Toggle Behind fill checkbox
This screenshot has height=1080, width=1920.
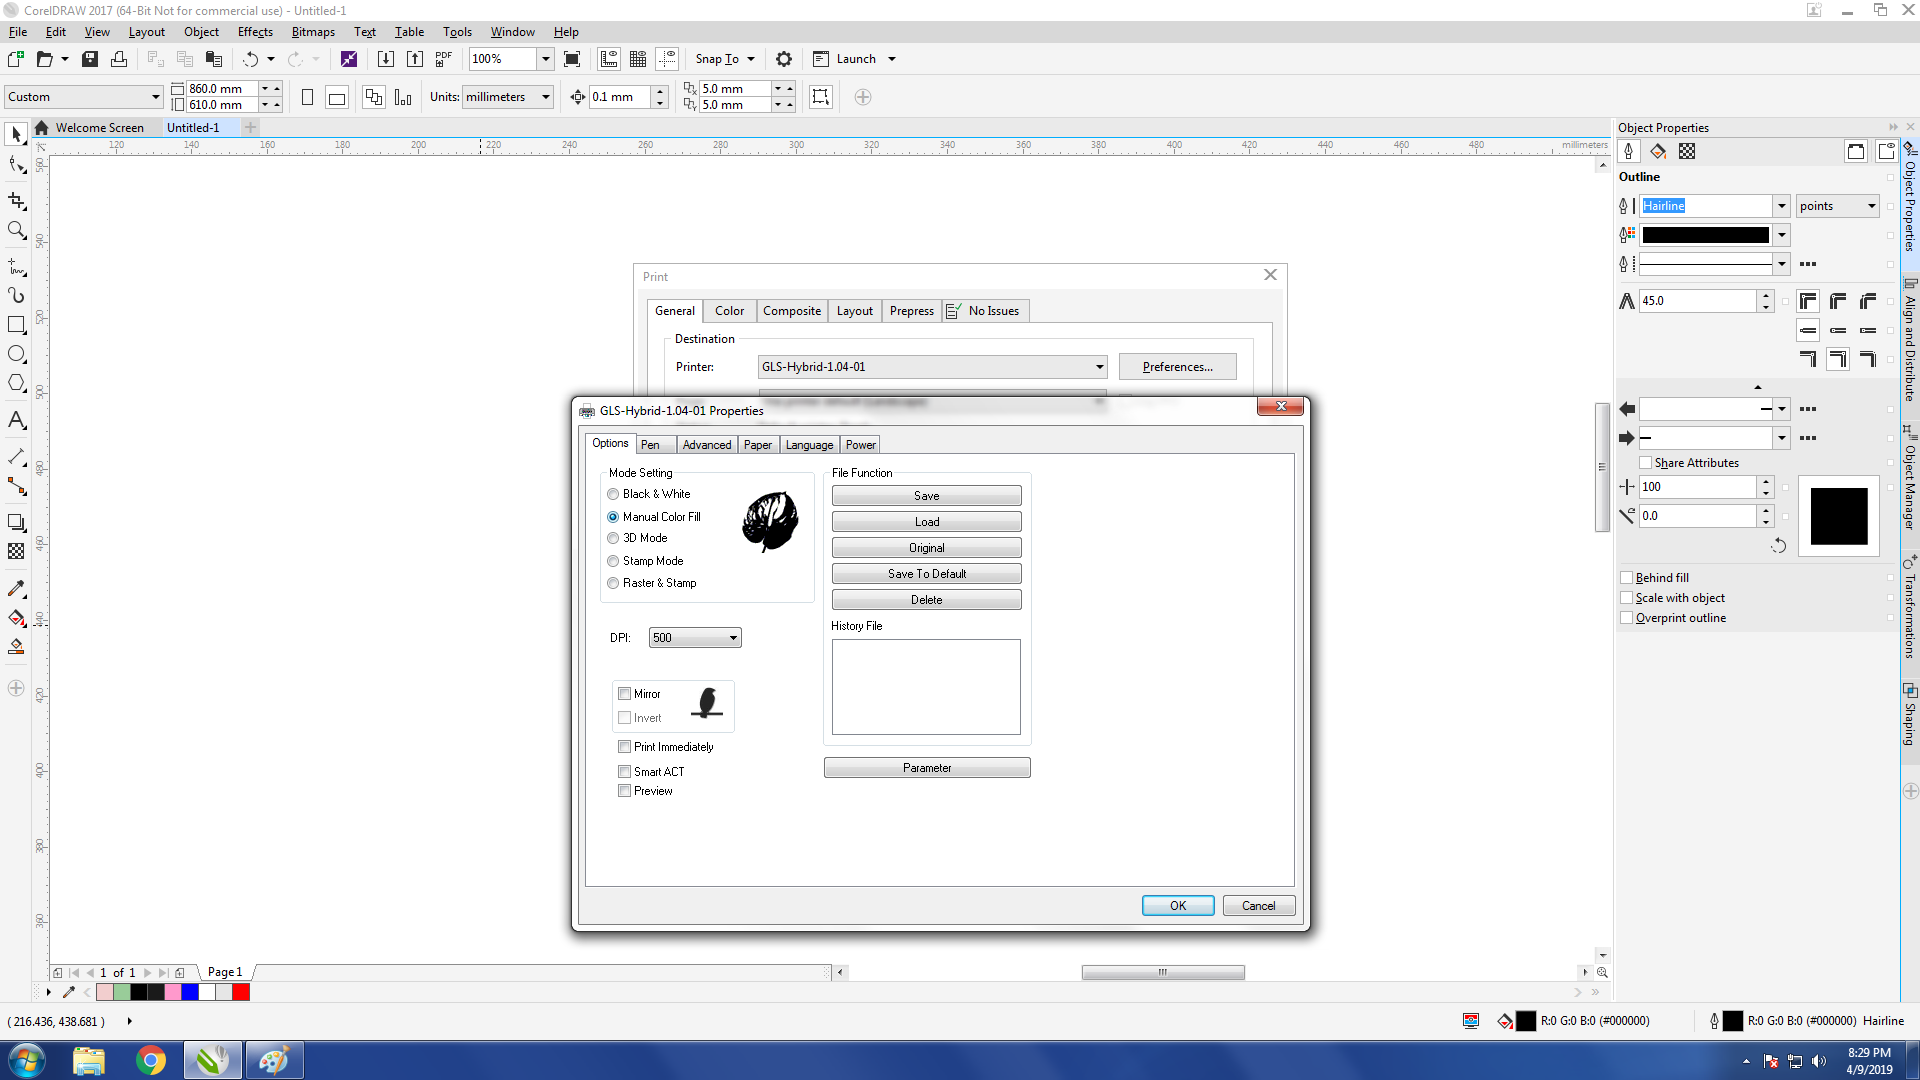click(1626, 578)
